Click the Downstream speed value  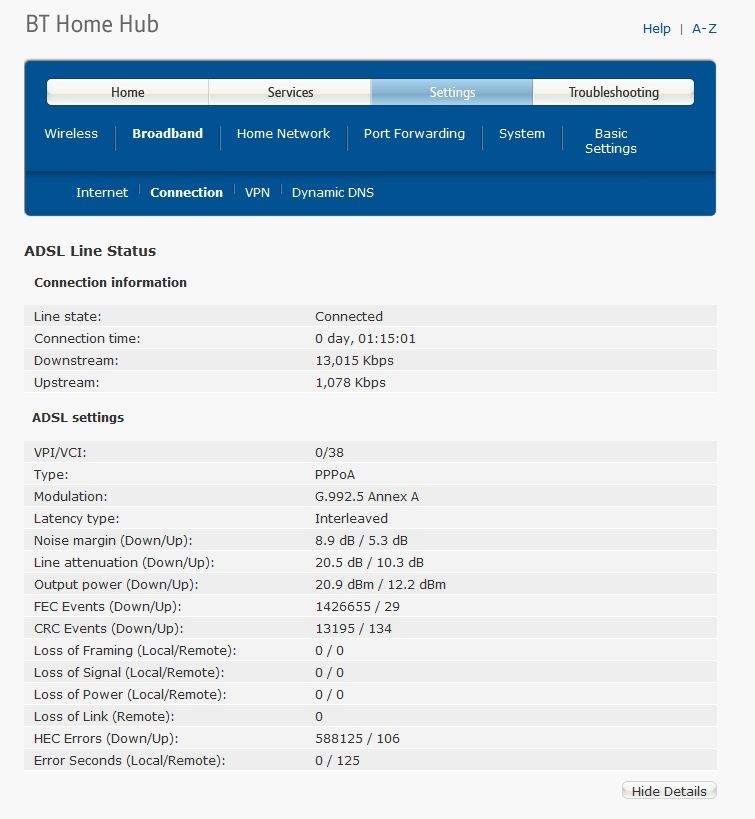tap(354, 360)
